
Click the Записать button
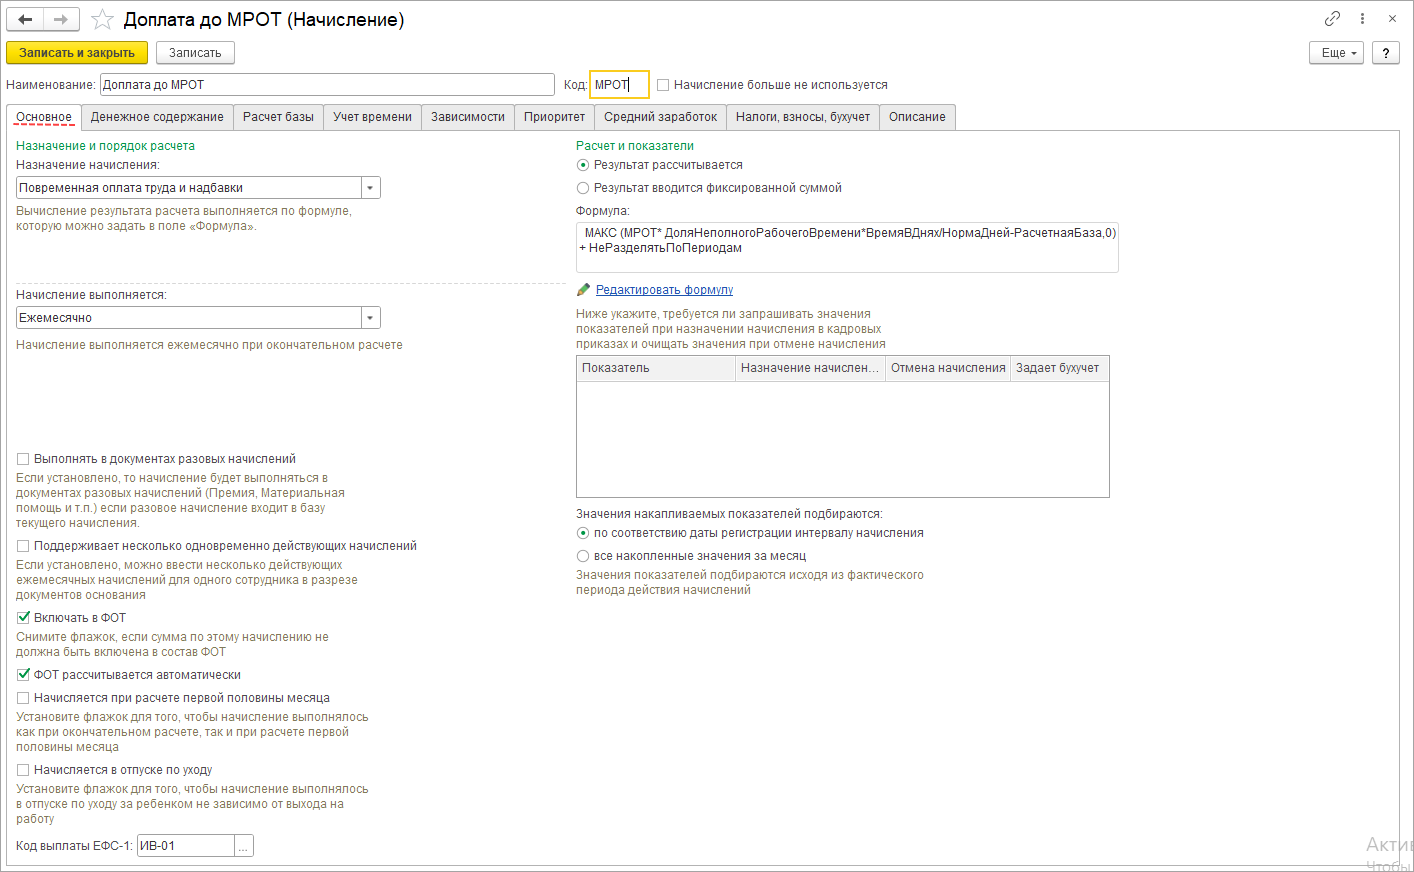(195, 53)
